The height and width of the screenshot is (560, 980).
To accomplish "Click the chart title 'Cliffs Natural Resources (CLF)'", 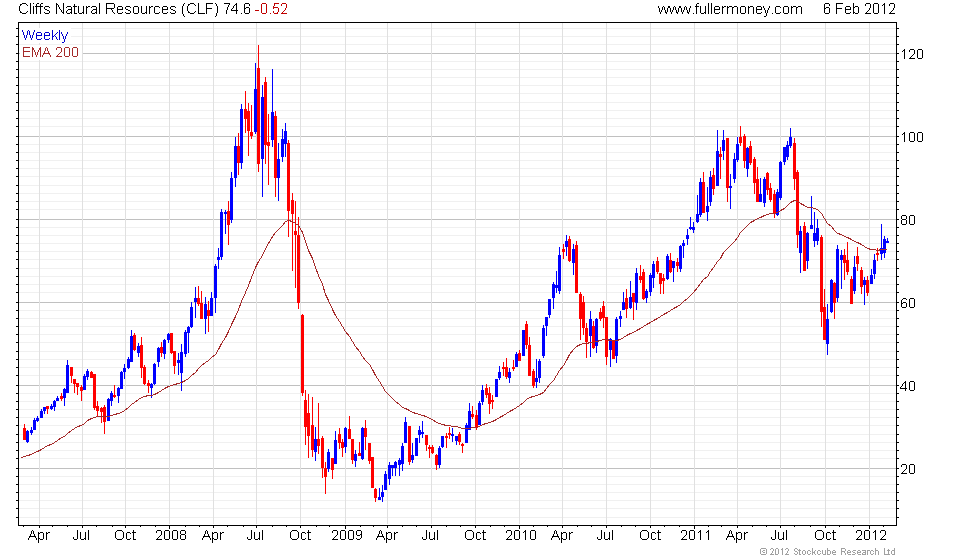I will pyautogui.click(x=119, y=9).
